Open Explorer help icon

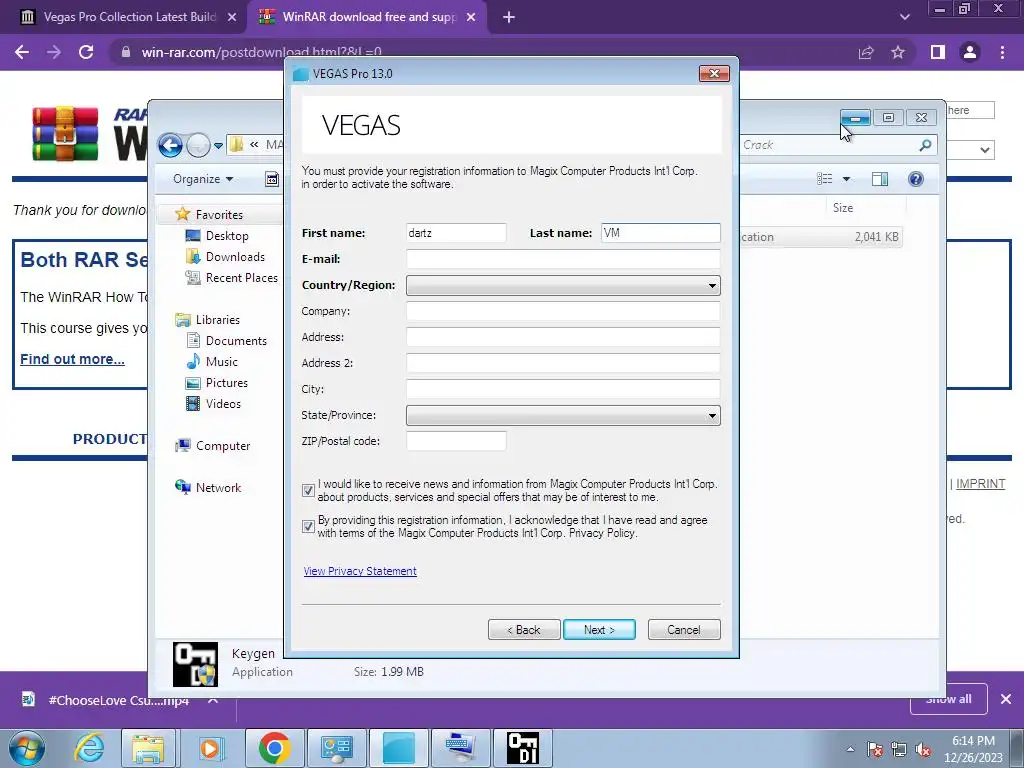[916, 179]
